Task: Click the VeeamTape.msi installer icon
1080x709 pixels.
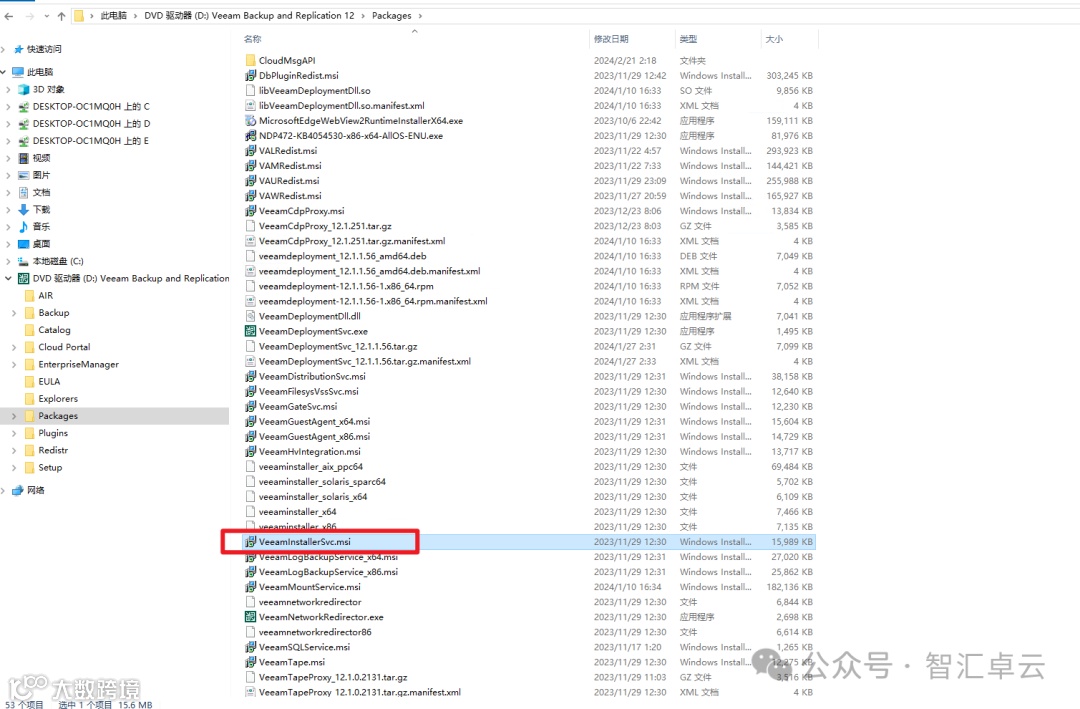Action: click(x=251, y=662)
